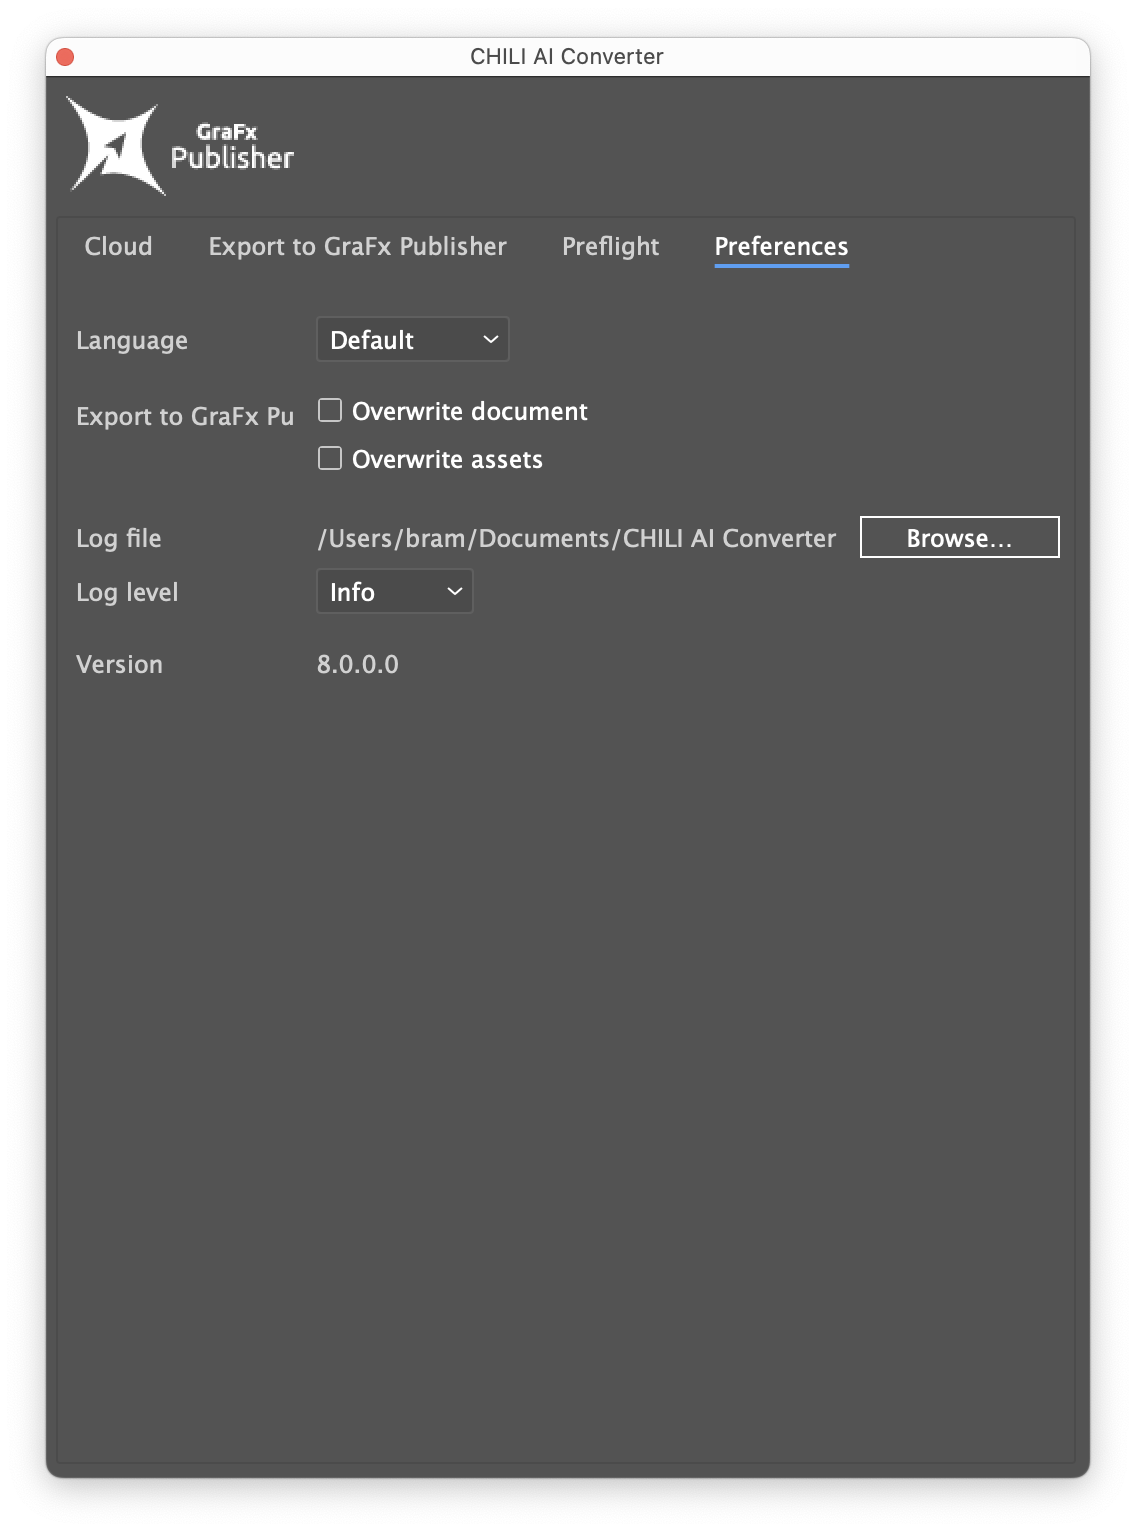Open the Language dropdown set to Default
1136x1532 pixels.
pyautogui.click(x=413, y=340)
